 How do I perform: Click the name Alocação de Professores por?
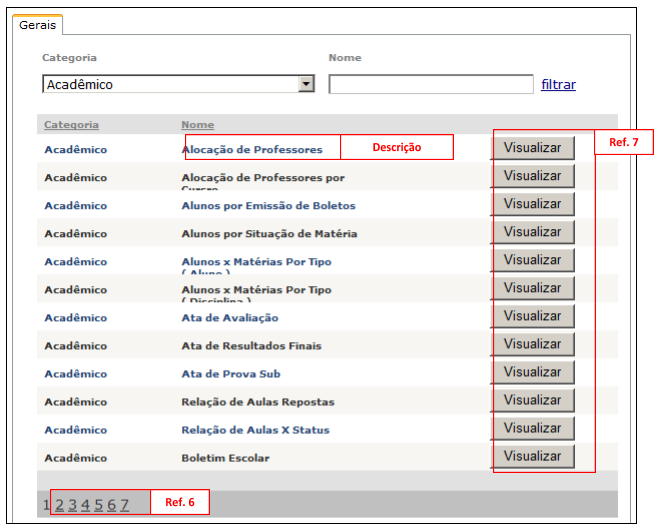(263, 177)
